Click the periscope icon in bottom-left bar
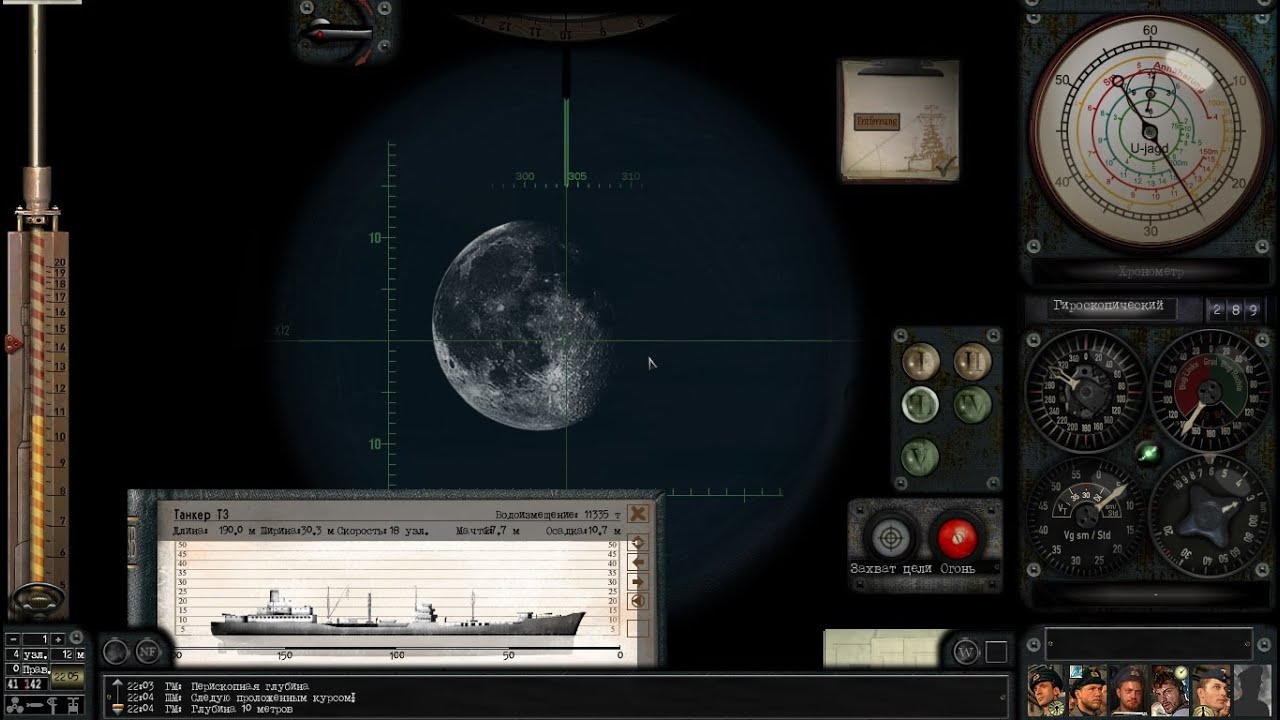Viewport: 1280px width, 720px height. [x=53, y=704]
